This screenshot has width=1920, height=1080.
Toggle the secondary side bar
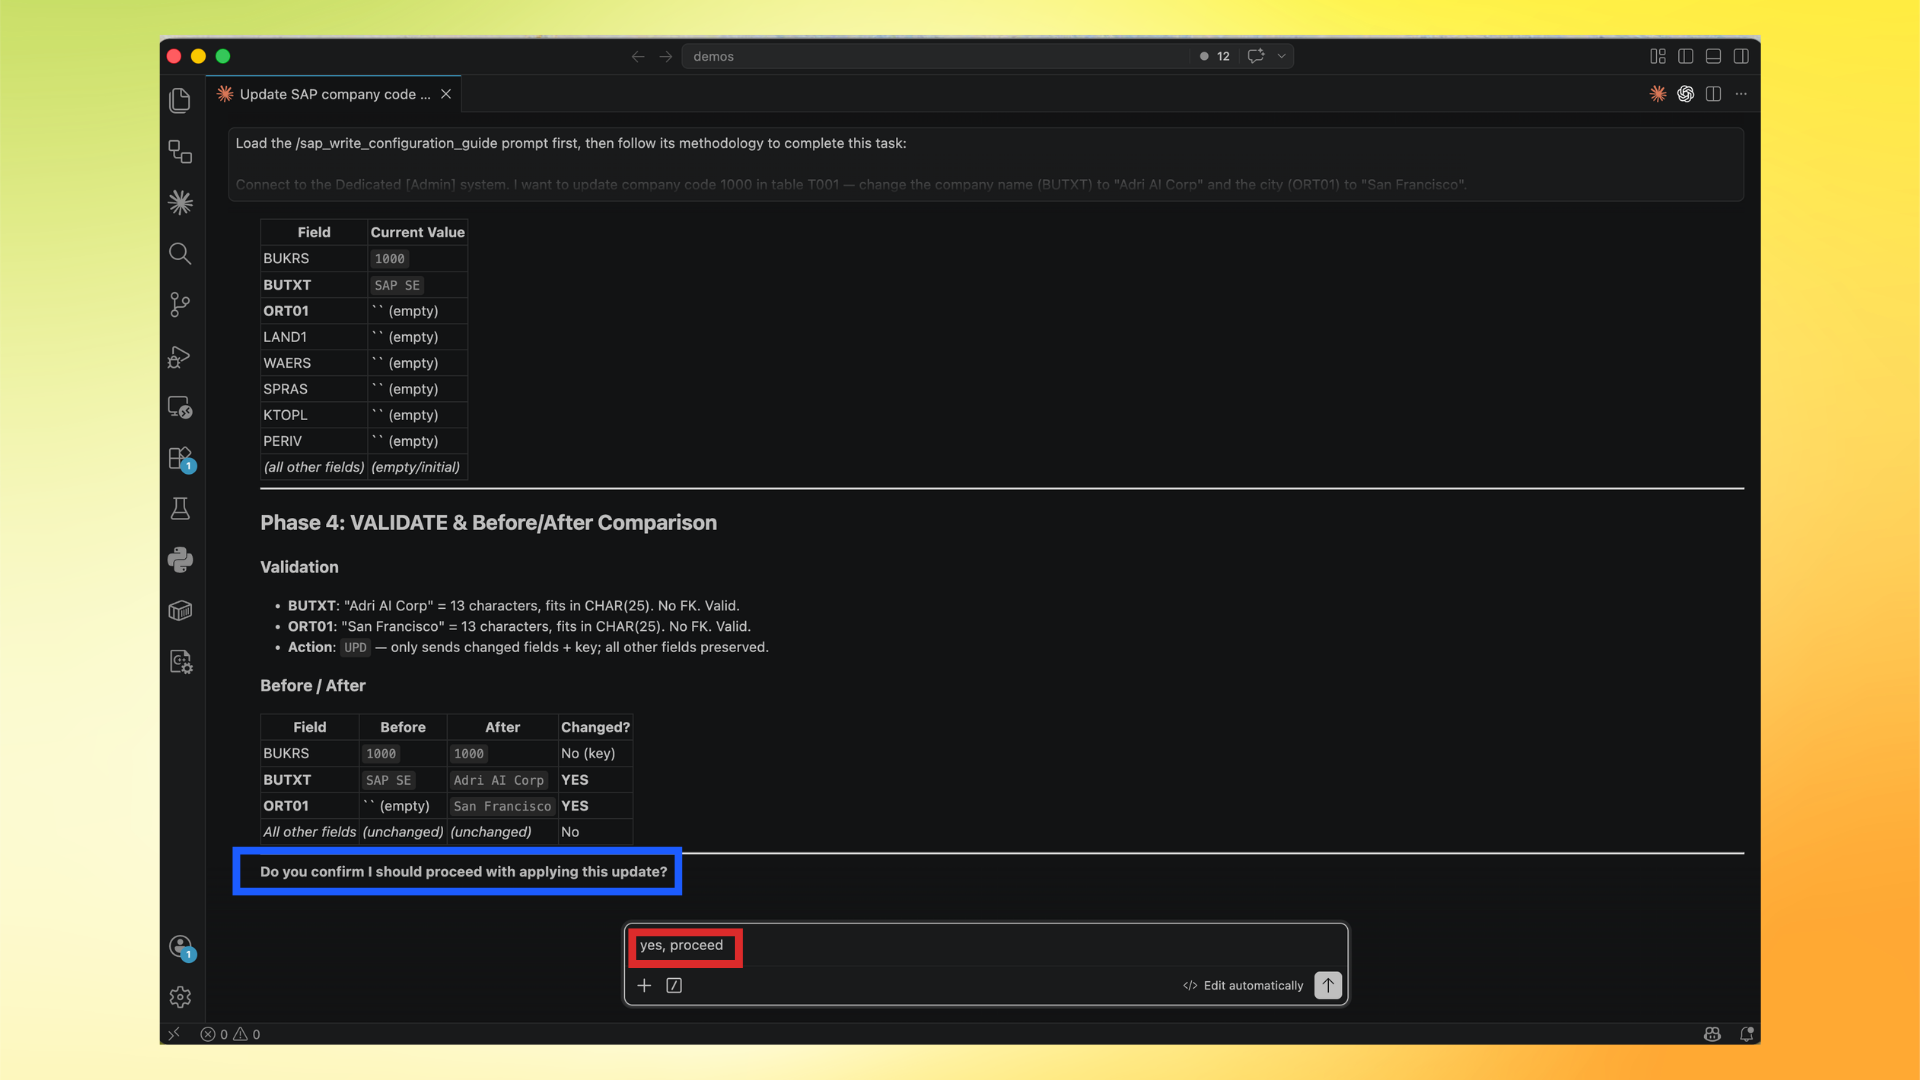click(x=1741, y=56)
